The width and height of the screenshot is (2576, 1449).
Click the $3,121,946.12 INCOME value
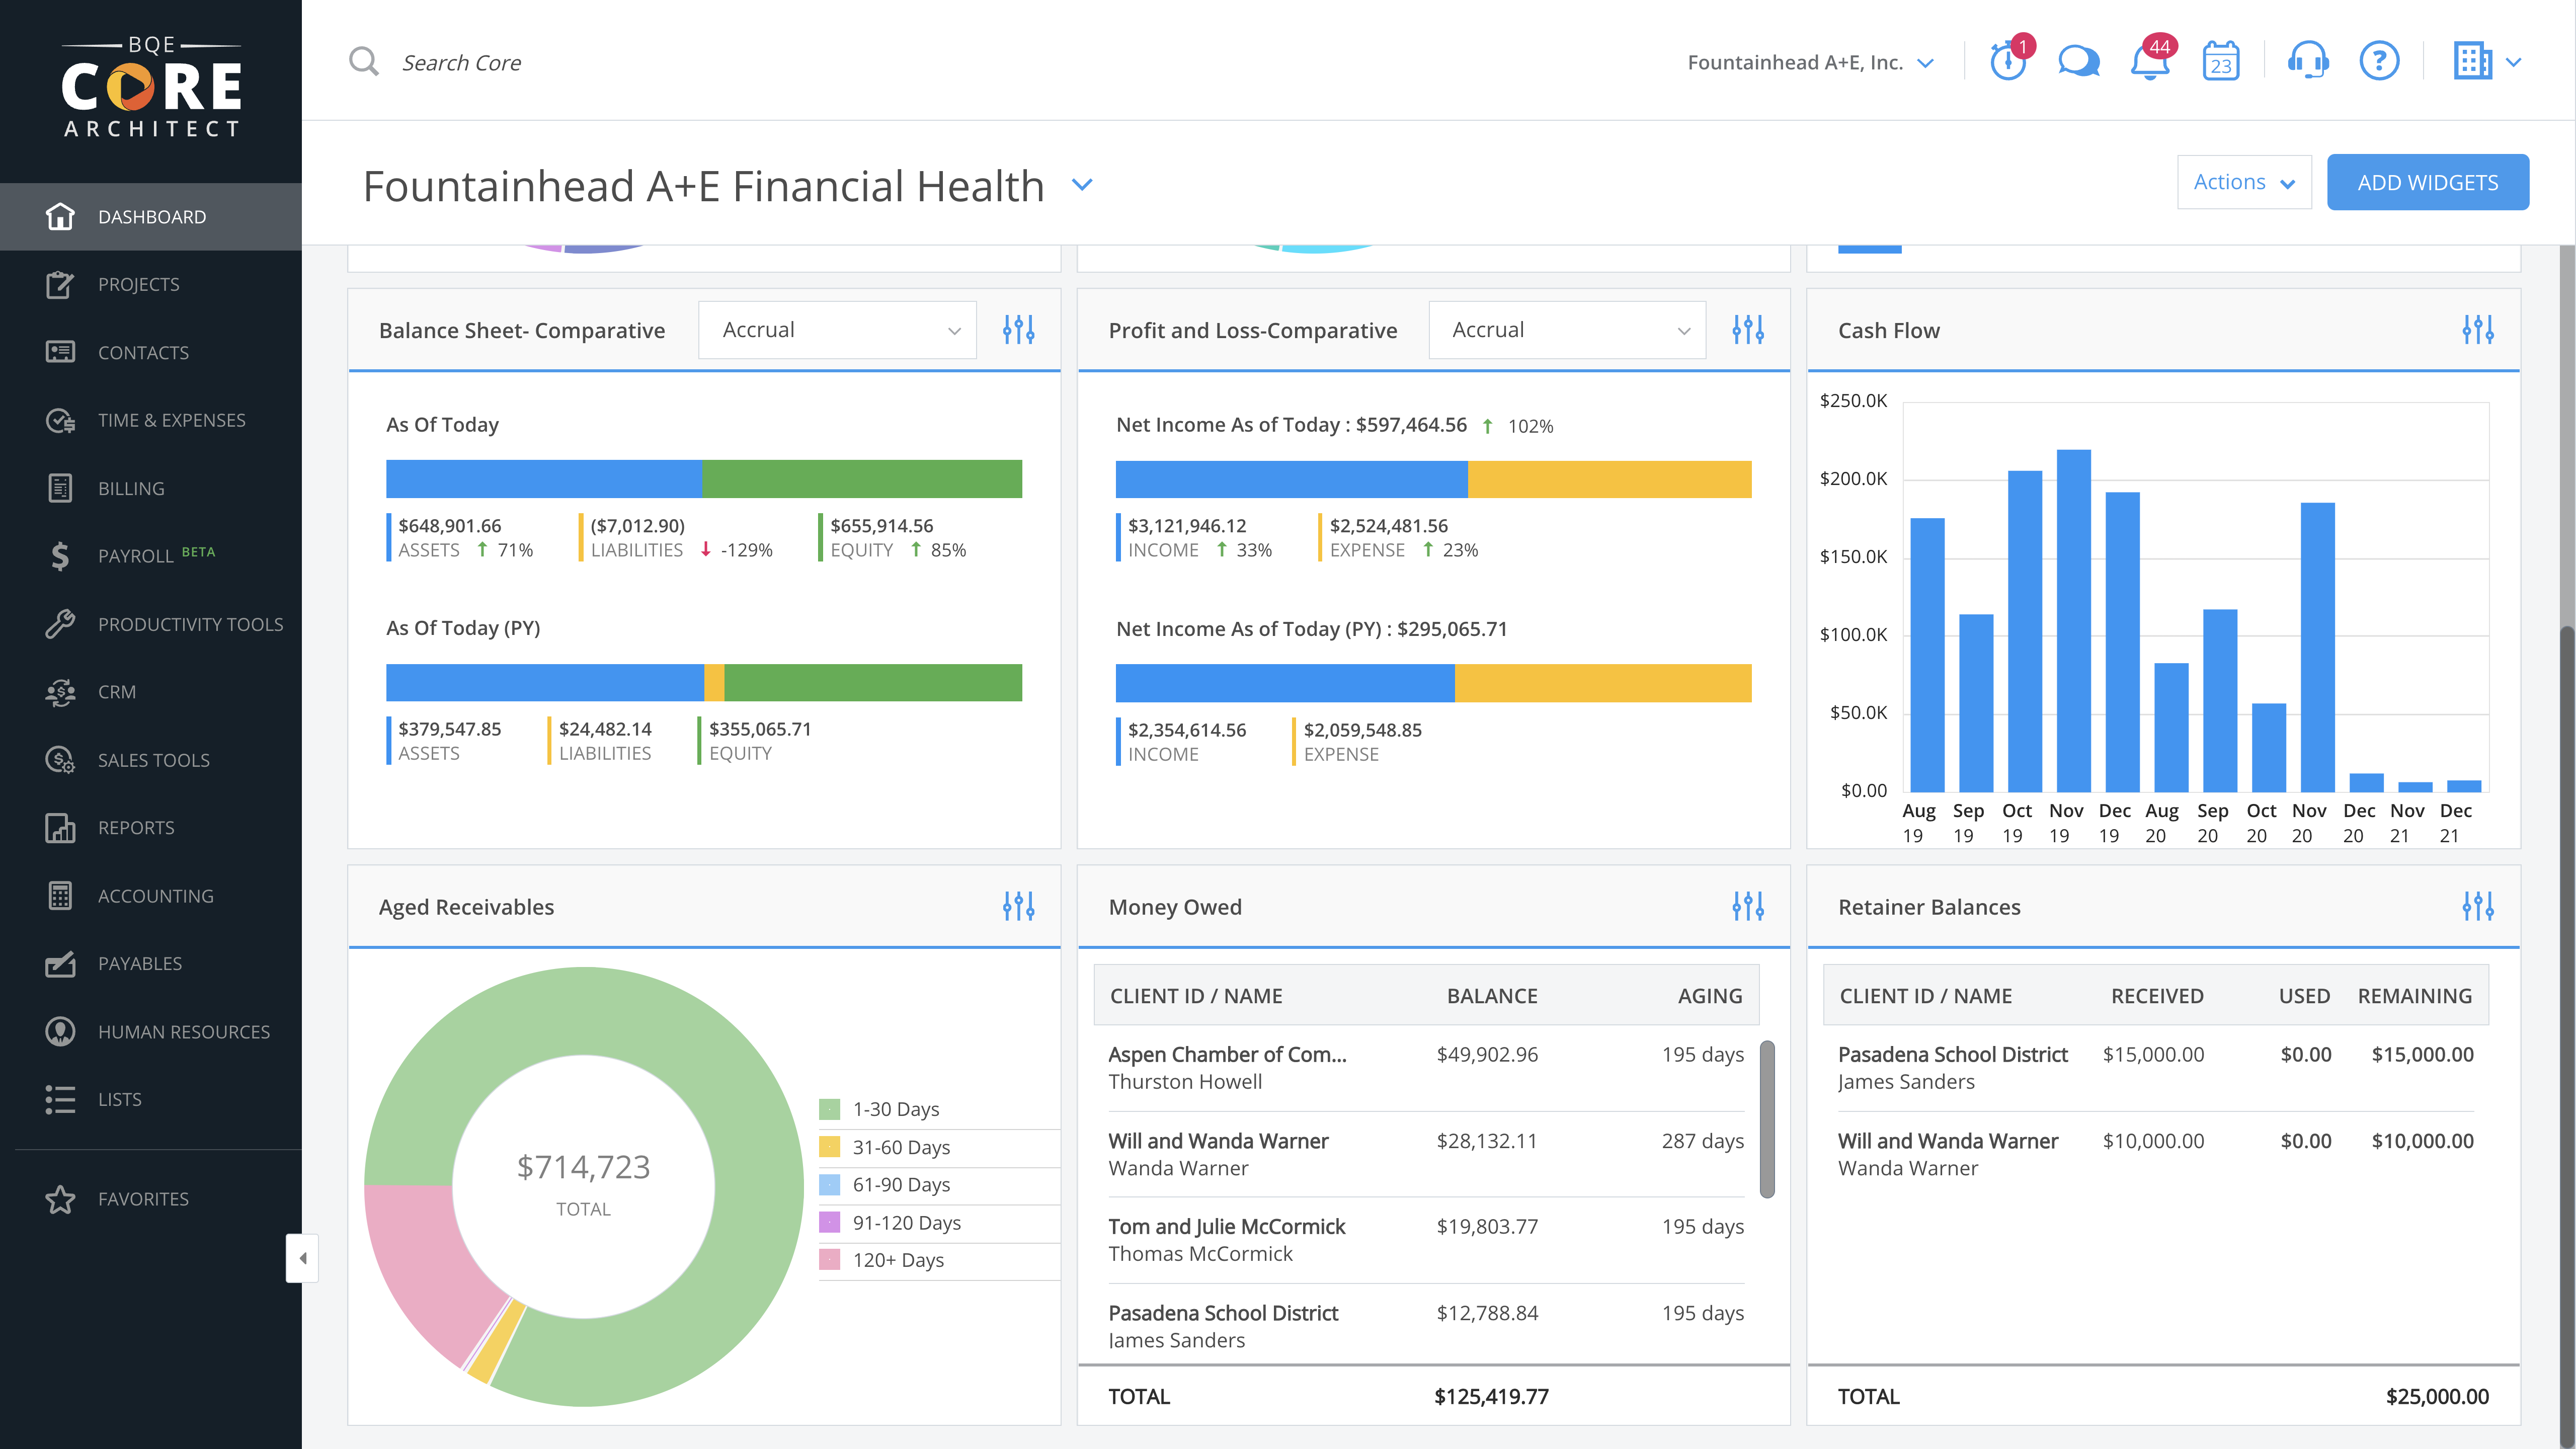pyautogui.click(x=1187, y=525)
